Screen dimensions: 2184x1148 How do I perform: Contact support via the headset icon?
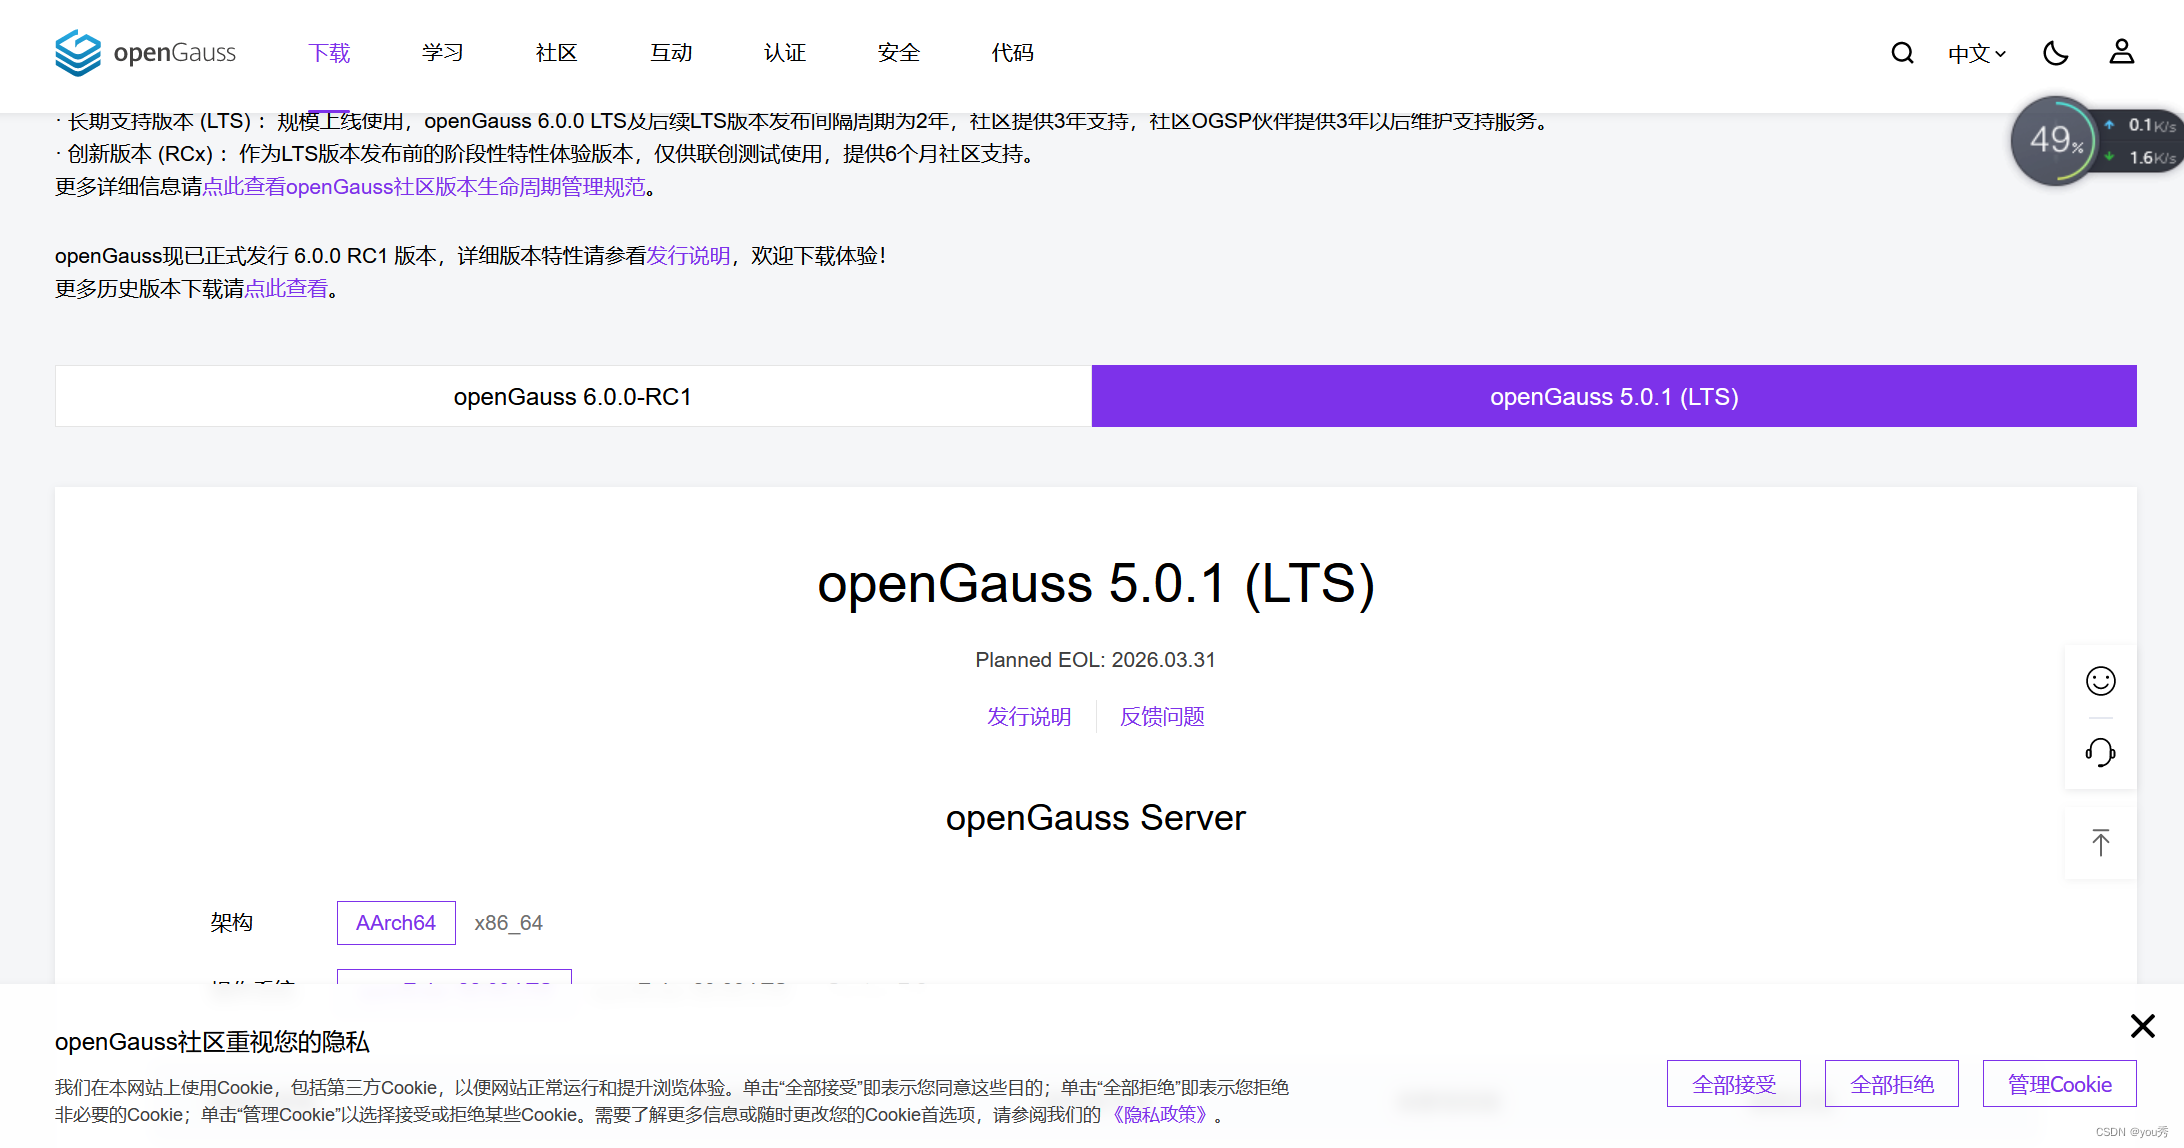coord(2100,752)
